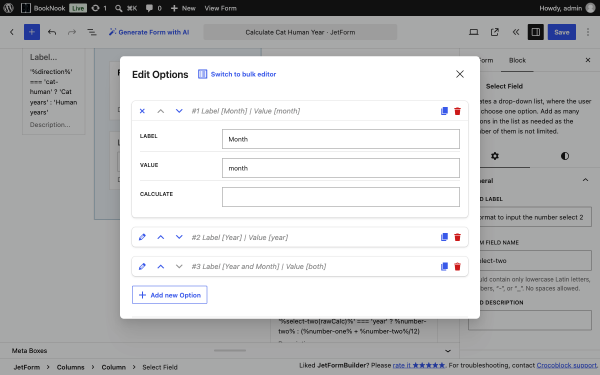Open the Calculate Cat Human Year title bar

(x=300, y=32)
